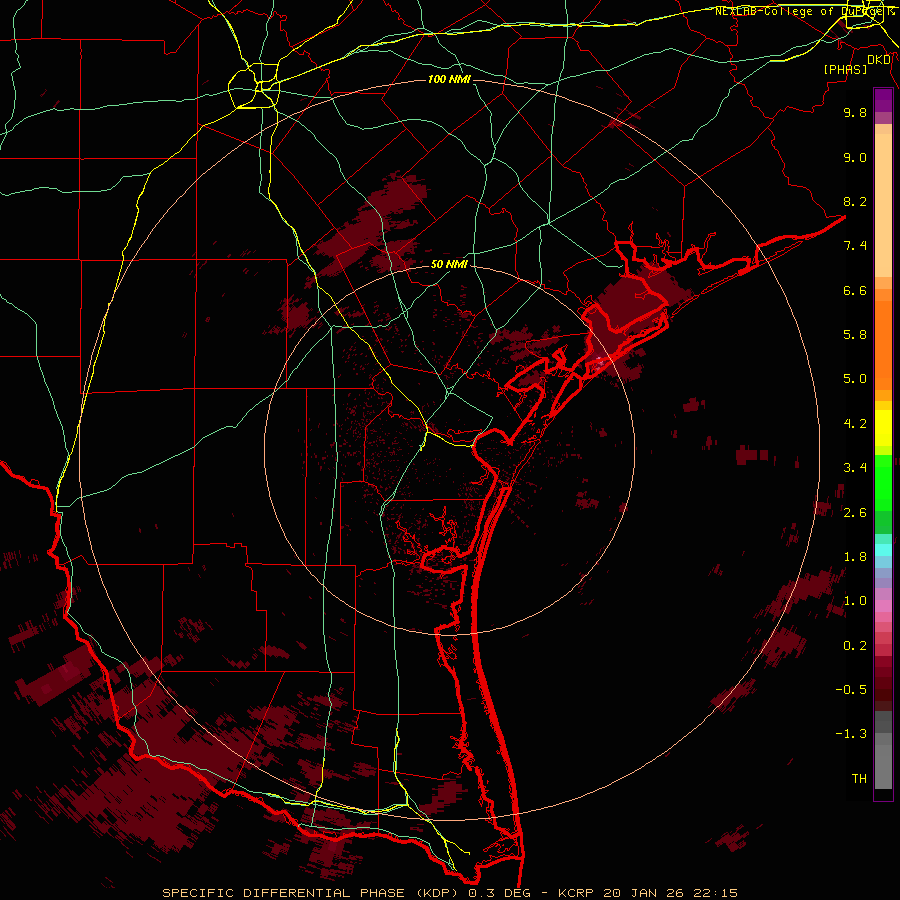900x900 pixels.
Task: Click the "-1.3" scale value
Action: click(851, 734)
